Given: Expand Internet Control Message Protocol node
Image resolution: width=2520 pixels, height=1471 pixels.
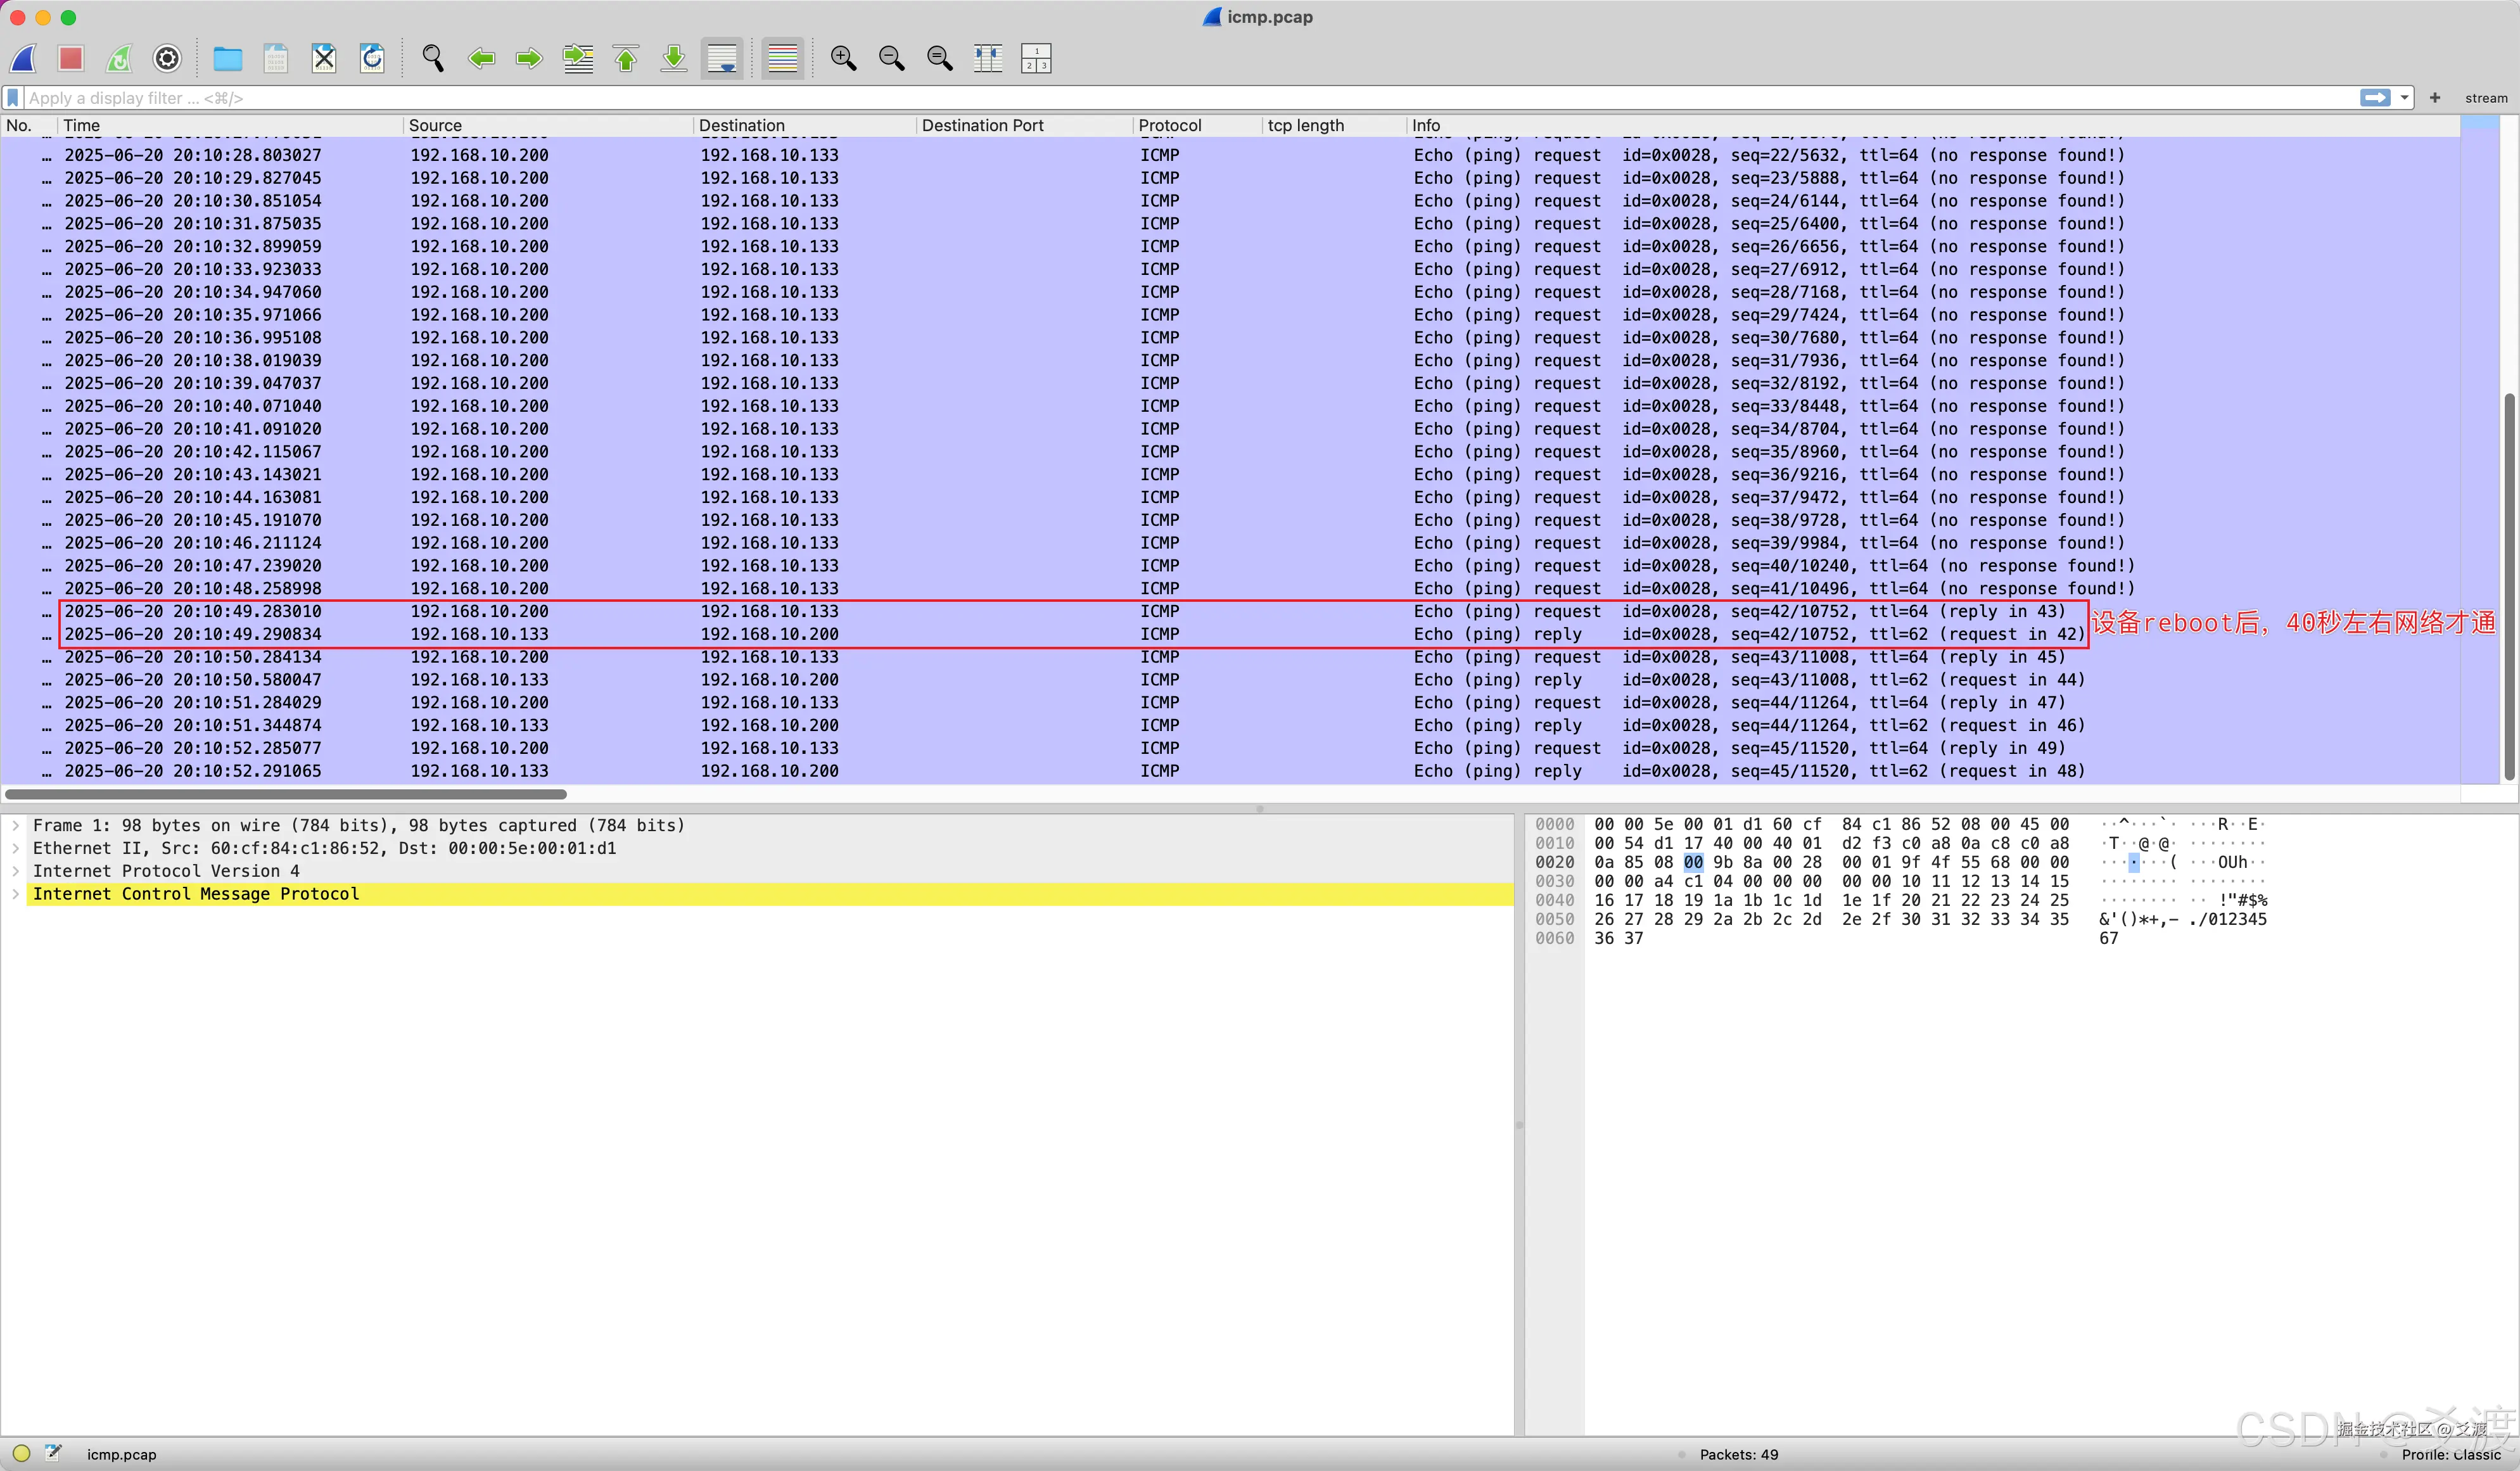Looking at the screenshot, I should pyautogui.click(x=16, y=894).
